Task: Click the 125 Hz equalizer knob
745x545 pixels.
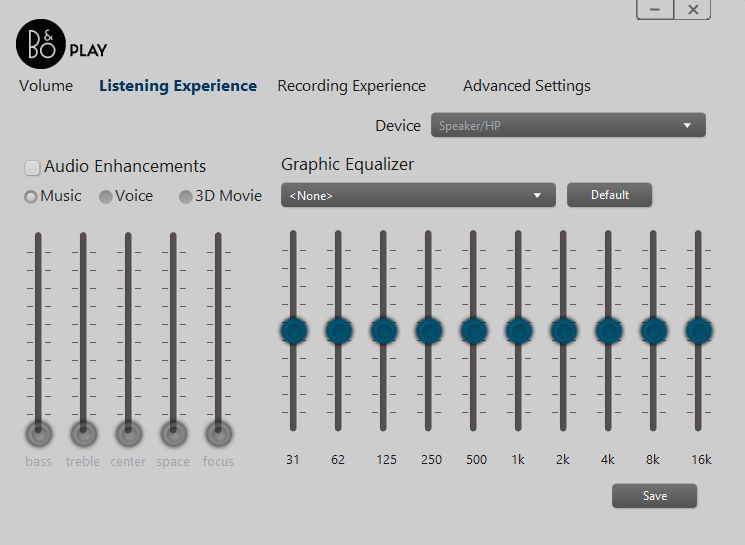Action: coord(384,331)
